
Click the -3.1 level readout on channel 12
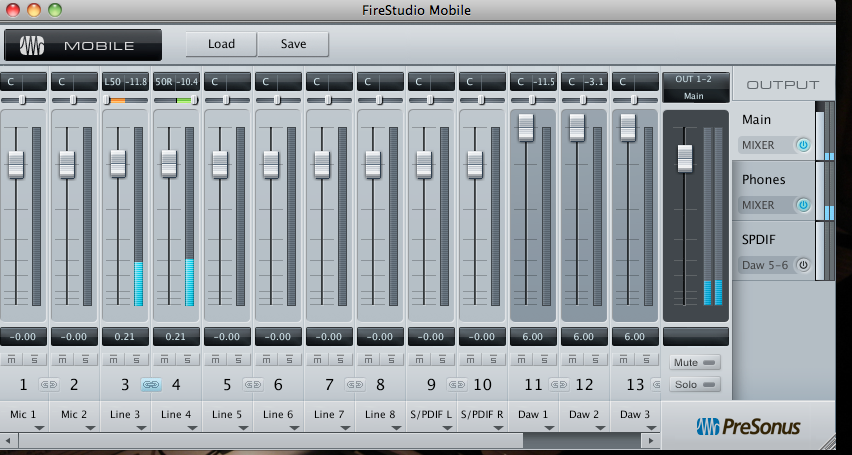(x=596, y=82)
